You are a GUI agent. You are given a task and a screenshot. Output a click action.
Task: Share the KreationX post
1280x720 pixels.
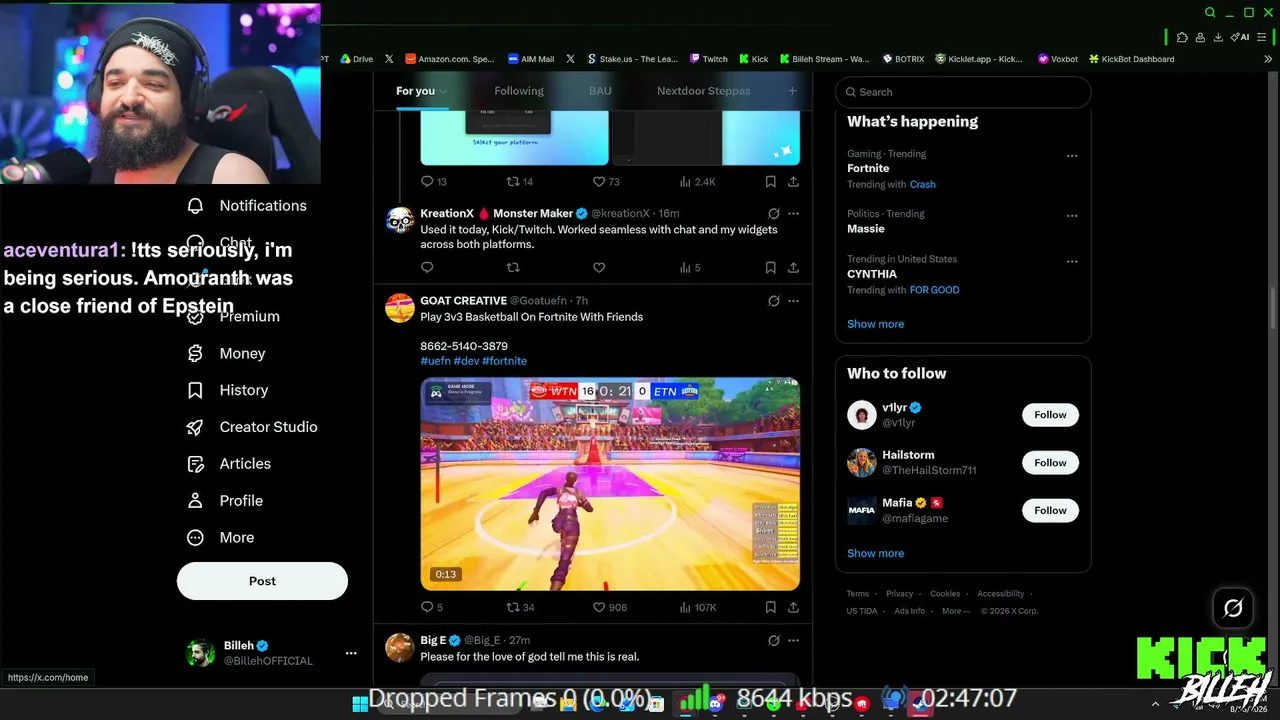tap(793, 268)
